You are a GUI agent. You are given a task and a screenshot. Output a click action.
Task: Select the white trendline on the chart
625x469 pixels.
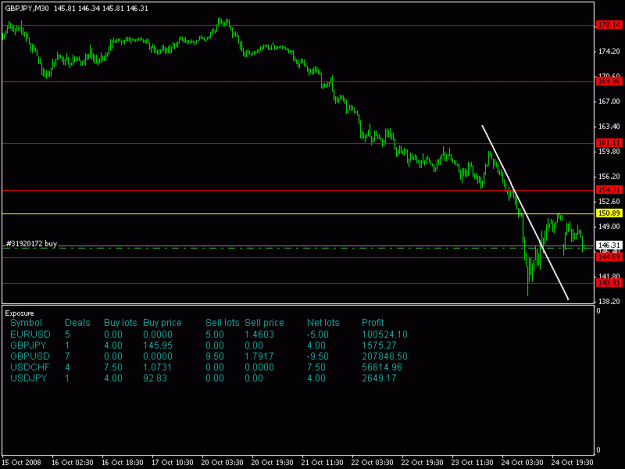[x=525, y=212]
